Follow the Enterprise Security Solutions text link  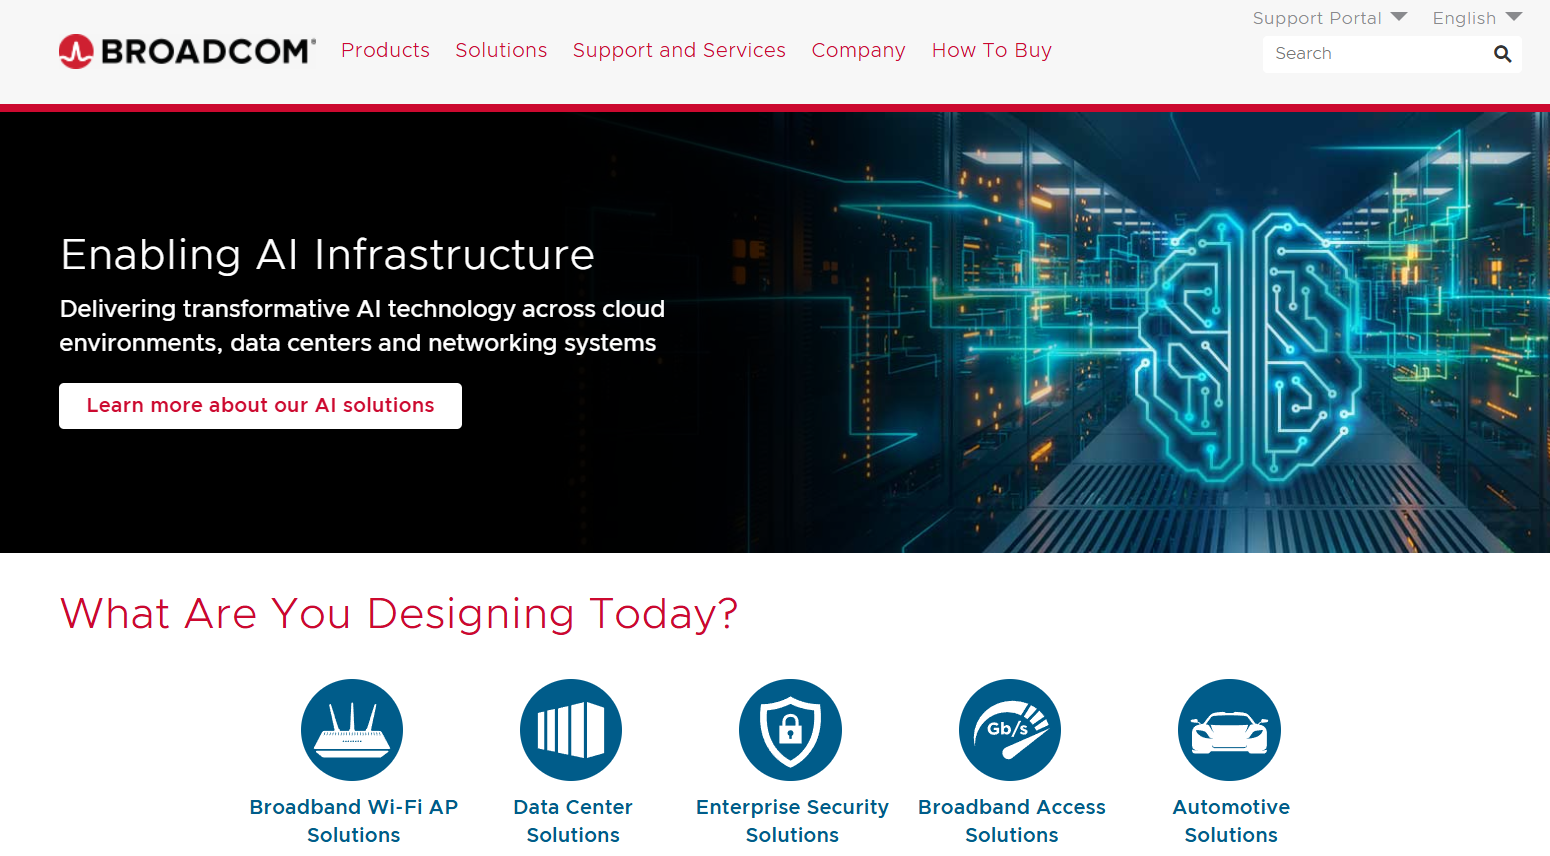tap(792, 821)
